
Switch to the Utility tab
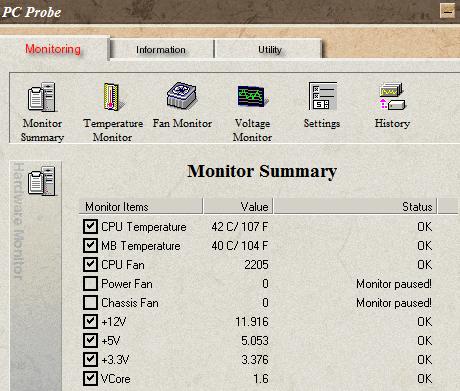[269, 50]
